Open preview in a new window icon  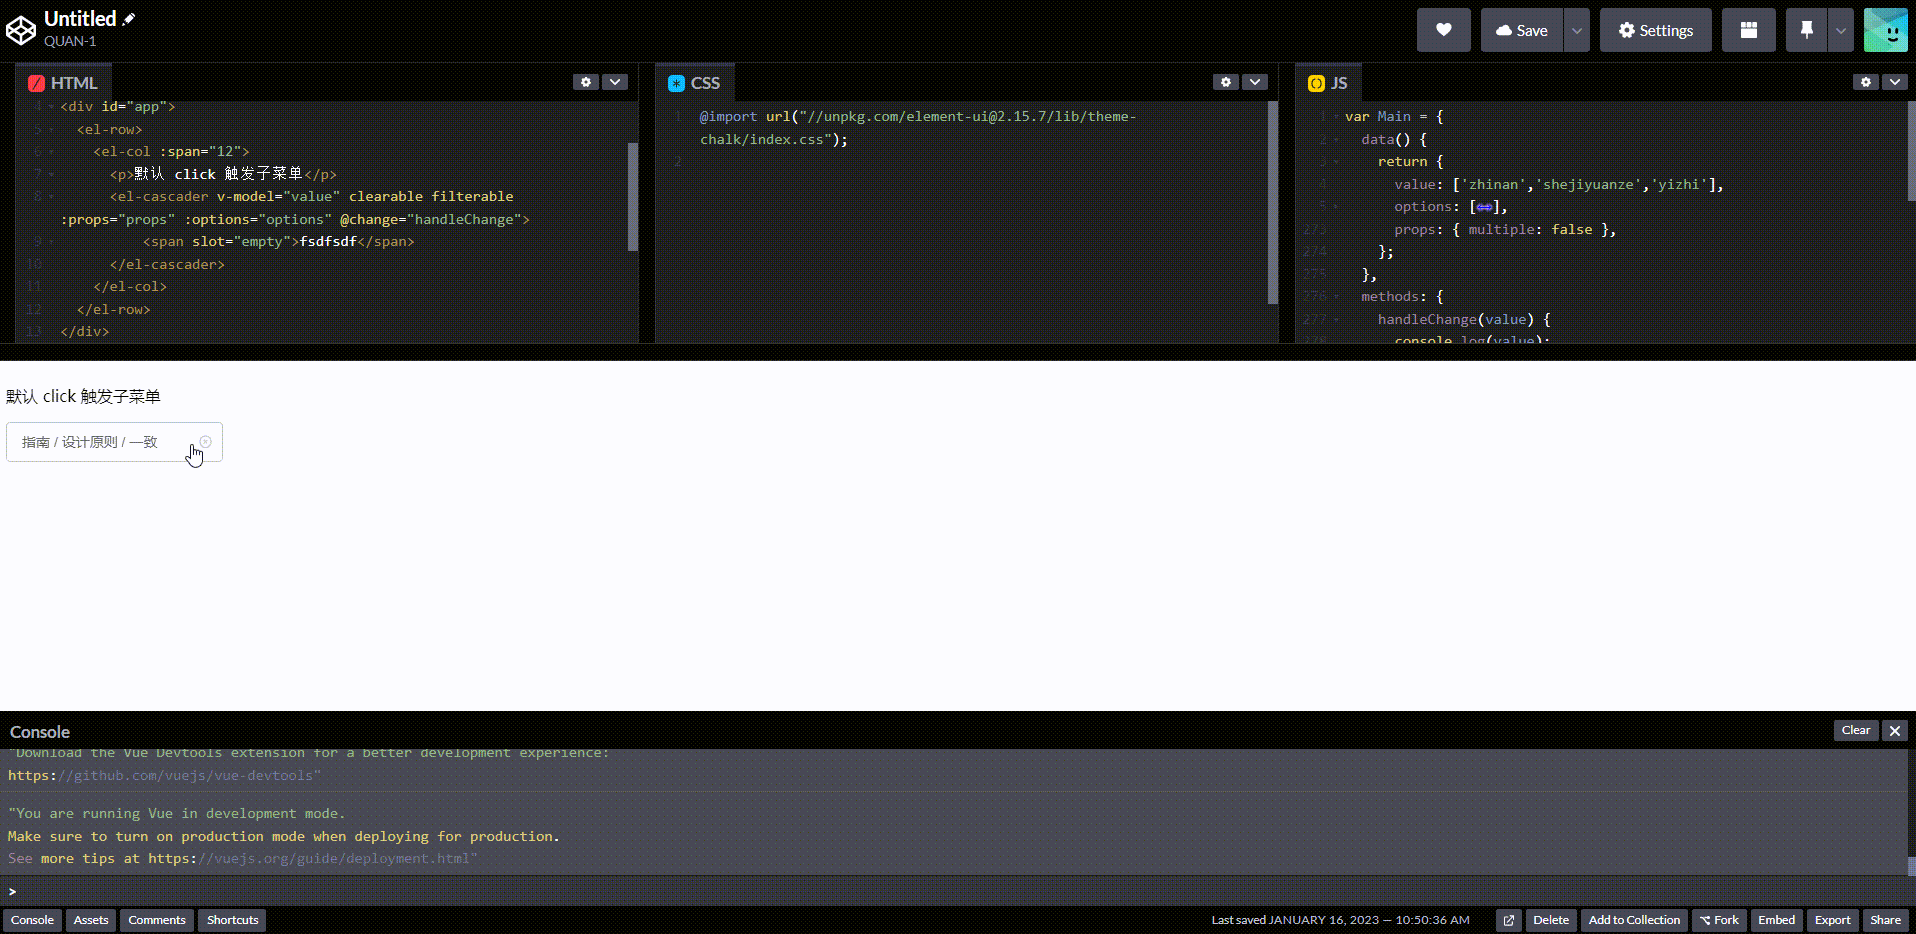tap(1509, 920)
